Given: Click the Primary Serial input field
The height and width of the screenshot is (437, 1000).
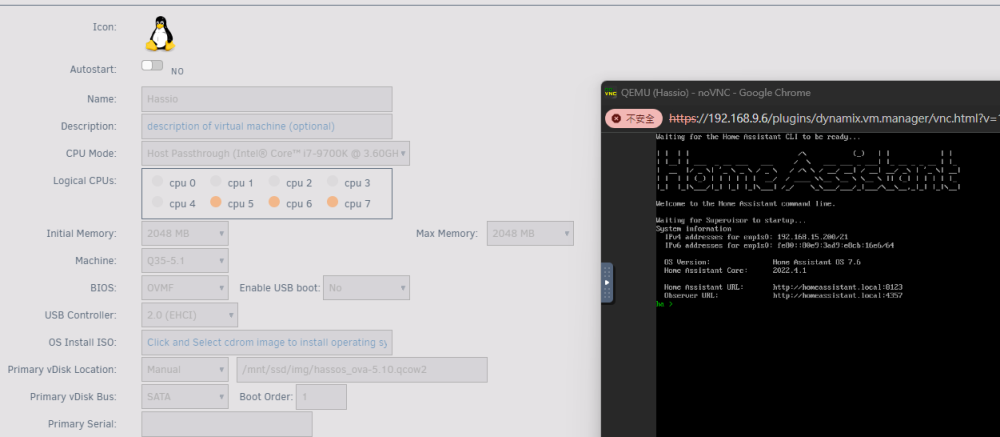Looking at the screenshot, I should (x=227, y=424).
